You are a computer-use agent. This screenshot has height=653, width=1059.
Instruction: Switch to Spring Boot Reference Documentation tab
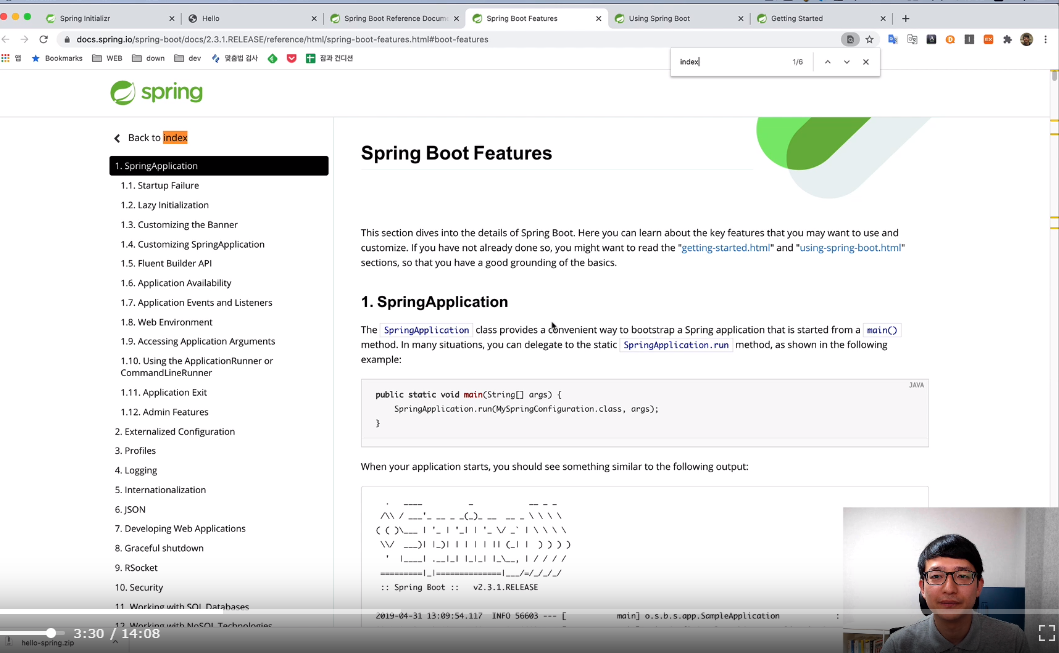[x=392, y=18]
